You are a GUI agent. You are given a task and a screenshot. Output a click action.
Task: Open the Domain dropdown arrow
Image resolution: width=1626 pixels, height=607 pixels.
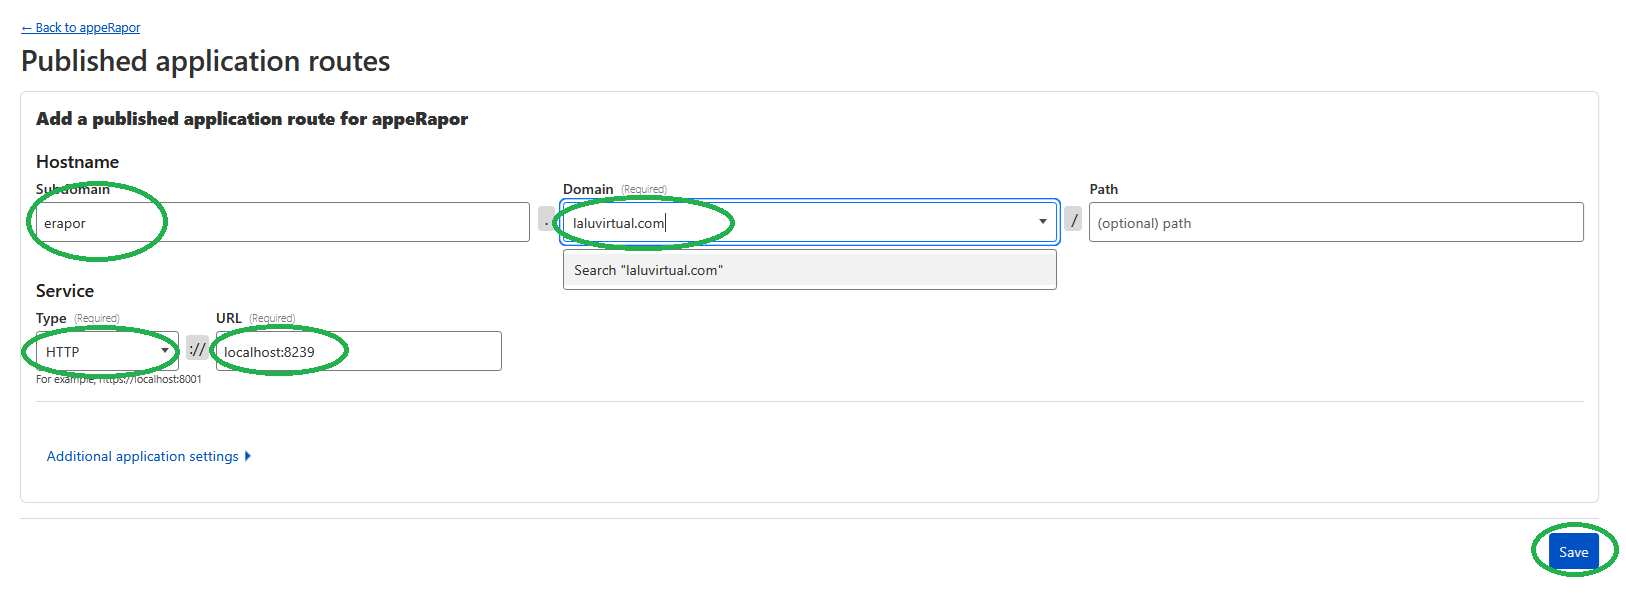pyautogui.click(x=1042, y=222)
